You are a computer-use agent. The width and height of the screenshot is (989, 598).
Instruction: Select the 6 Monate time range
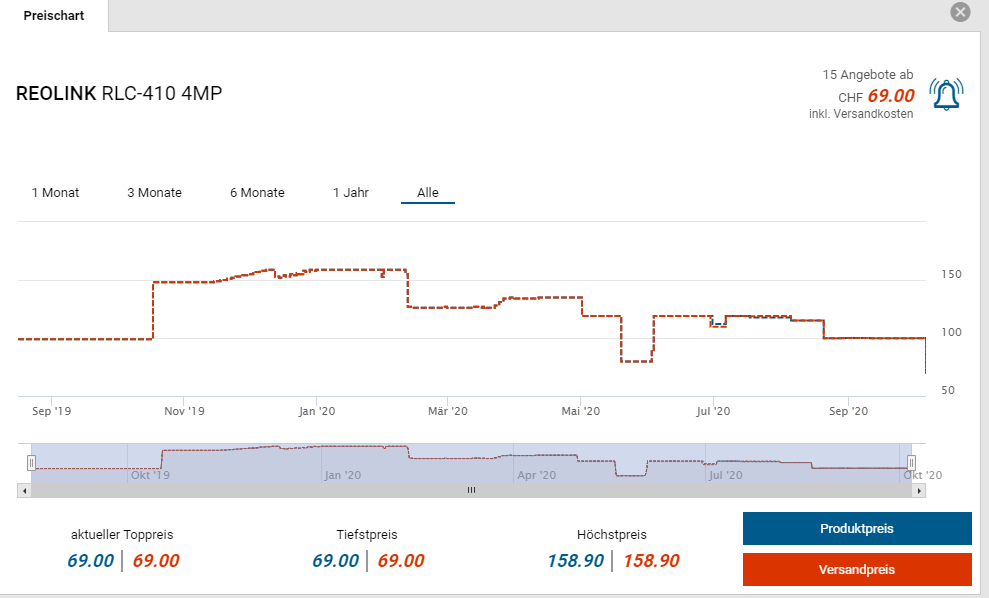pyautogui.click(x=257, y=193)
